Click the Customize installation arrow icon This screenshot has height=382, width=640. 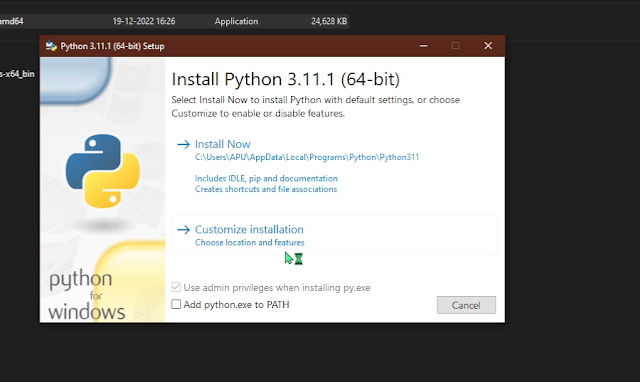click(x=183, y=230)
